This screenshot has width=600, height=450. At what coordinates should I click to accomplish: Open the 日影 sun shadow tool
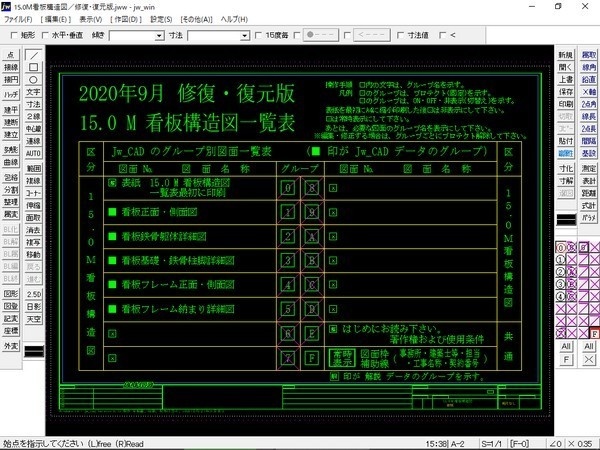click(33, 307)
